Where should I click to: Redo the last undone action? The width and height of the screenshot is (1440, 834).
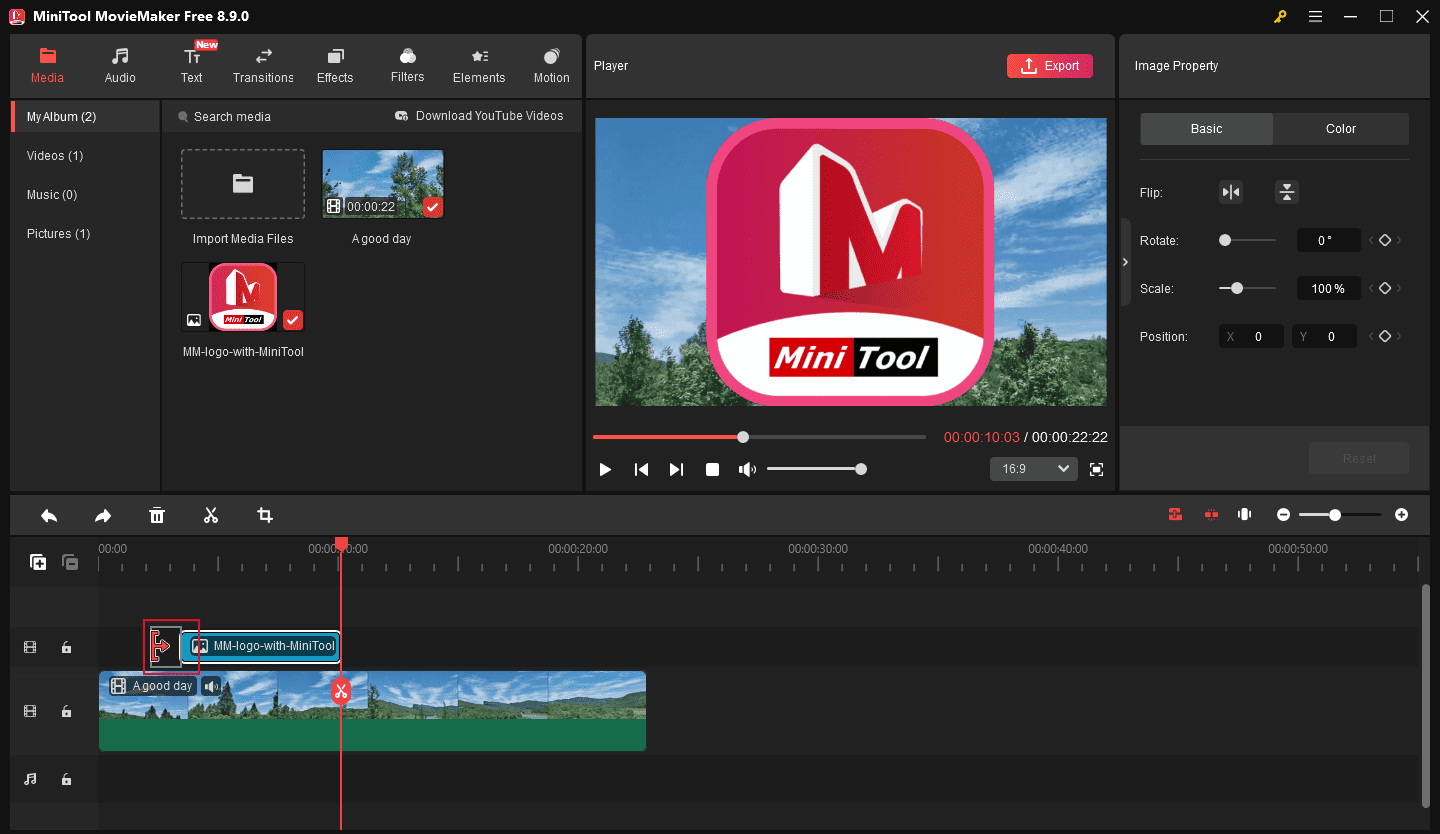(103, 515)
